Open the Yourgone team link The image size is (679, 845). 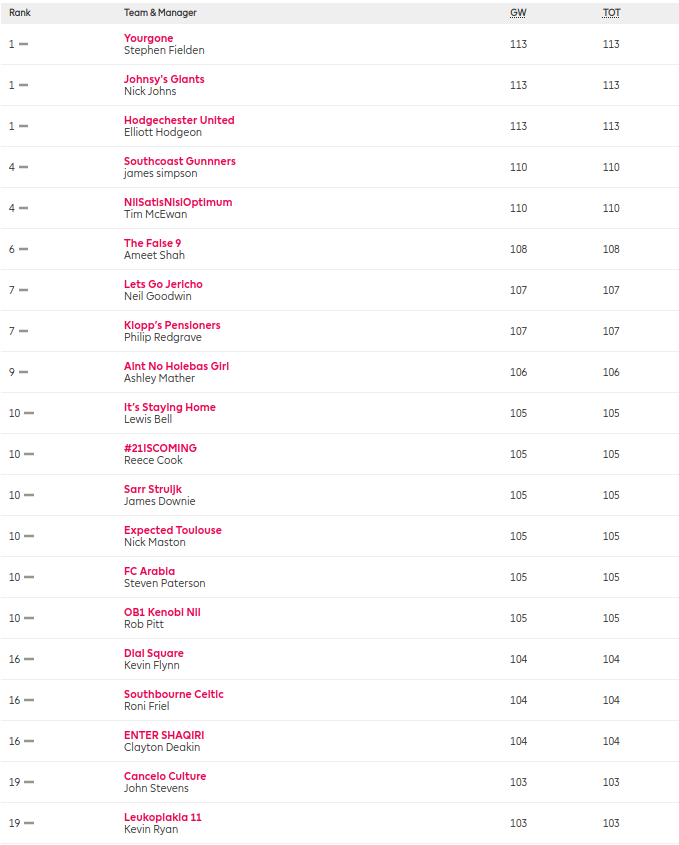point(148,38)
